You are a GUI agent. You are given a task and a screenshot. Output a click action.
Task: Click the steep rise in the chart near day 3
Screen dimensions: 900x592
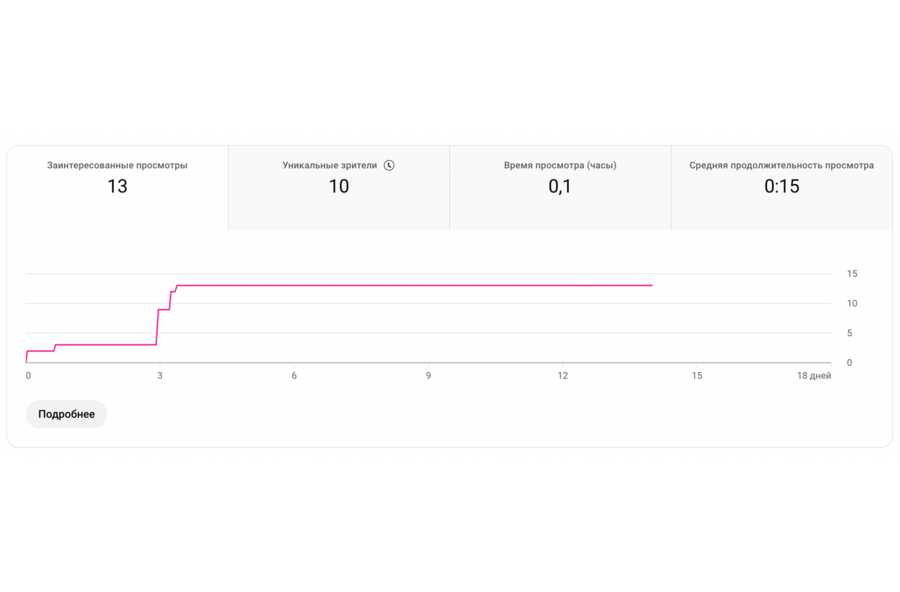click(x=158, y=327)
